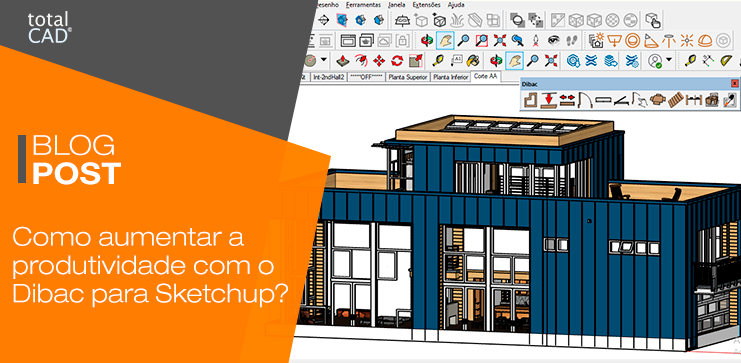This screenshot has height=363, width=741.
Task: Click the BLOG POST heading text
Action: [76, 160]
